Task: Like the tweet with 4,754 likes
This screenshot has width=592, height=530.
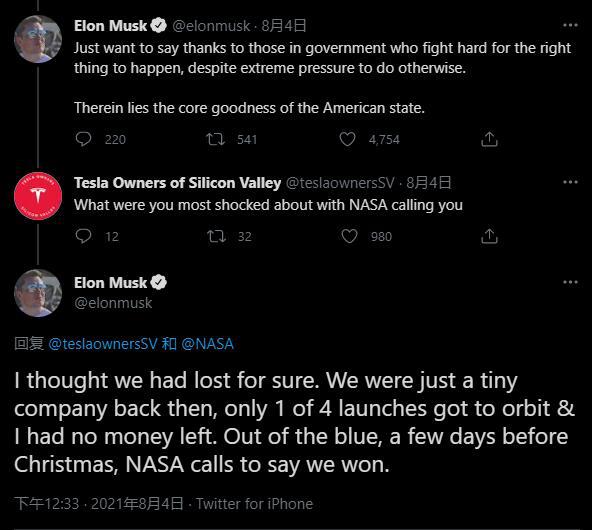Action: pyautogui.click(x=347, y=139)
